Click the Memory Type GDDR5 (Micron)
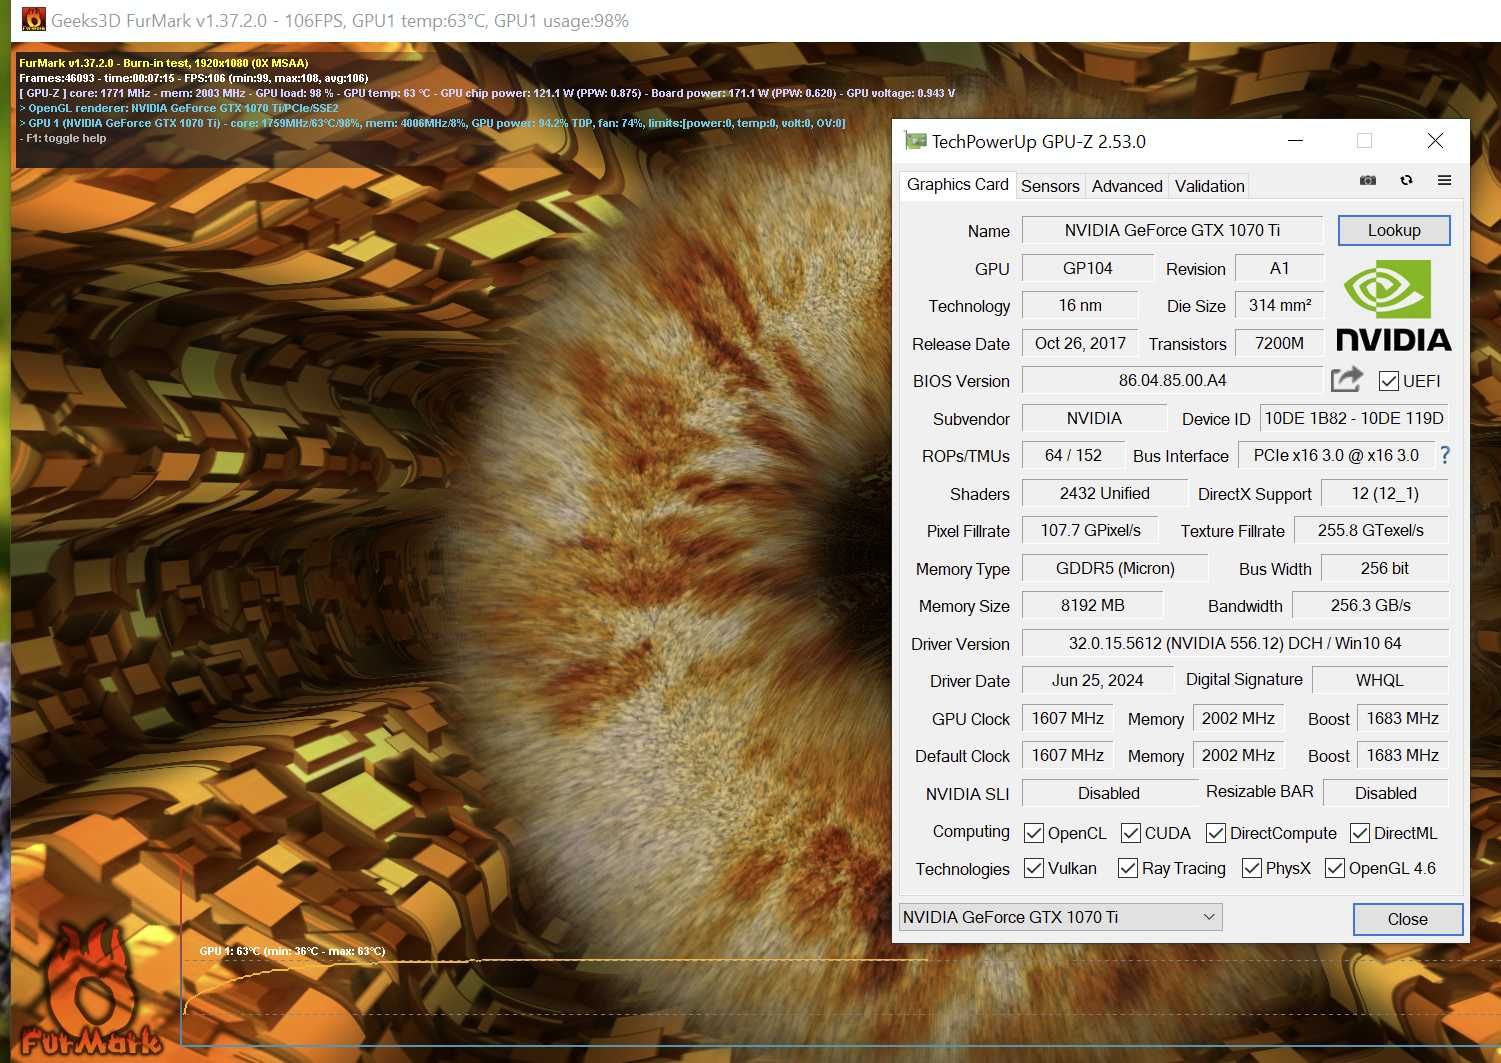This screenshot has width=1501, height=1063. pyautogui.click(x=1115, y=568)
